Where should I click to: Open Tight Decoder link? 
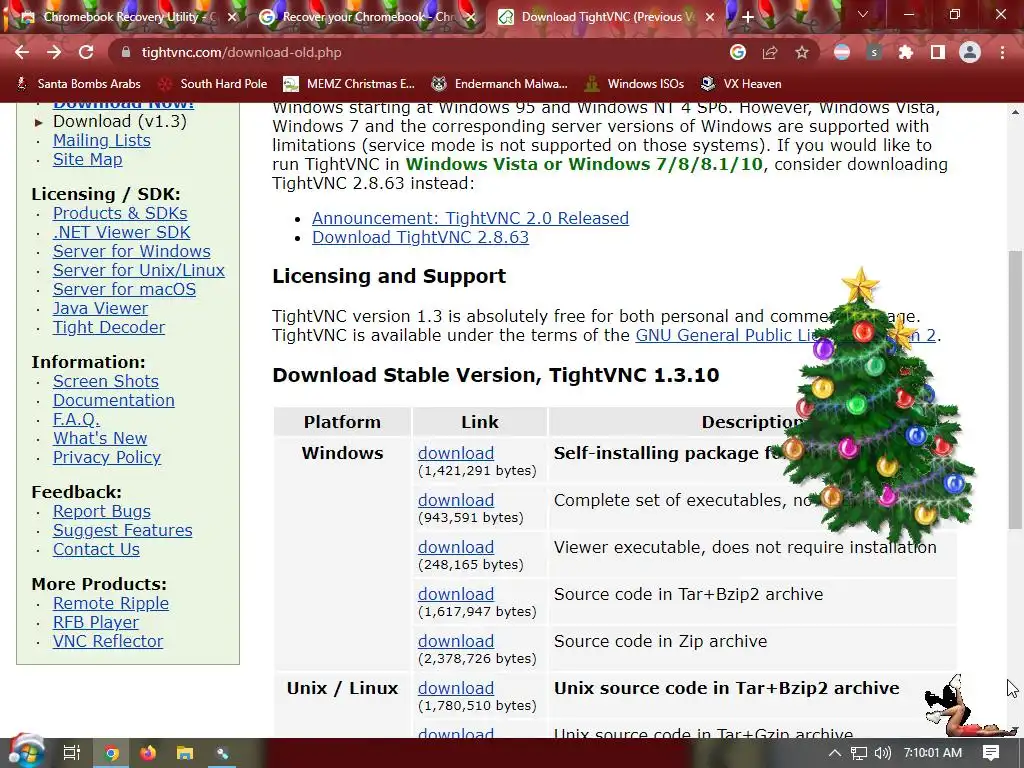(108, 327)
